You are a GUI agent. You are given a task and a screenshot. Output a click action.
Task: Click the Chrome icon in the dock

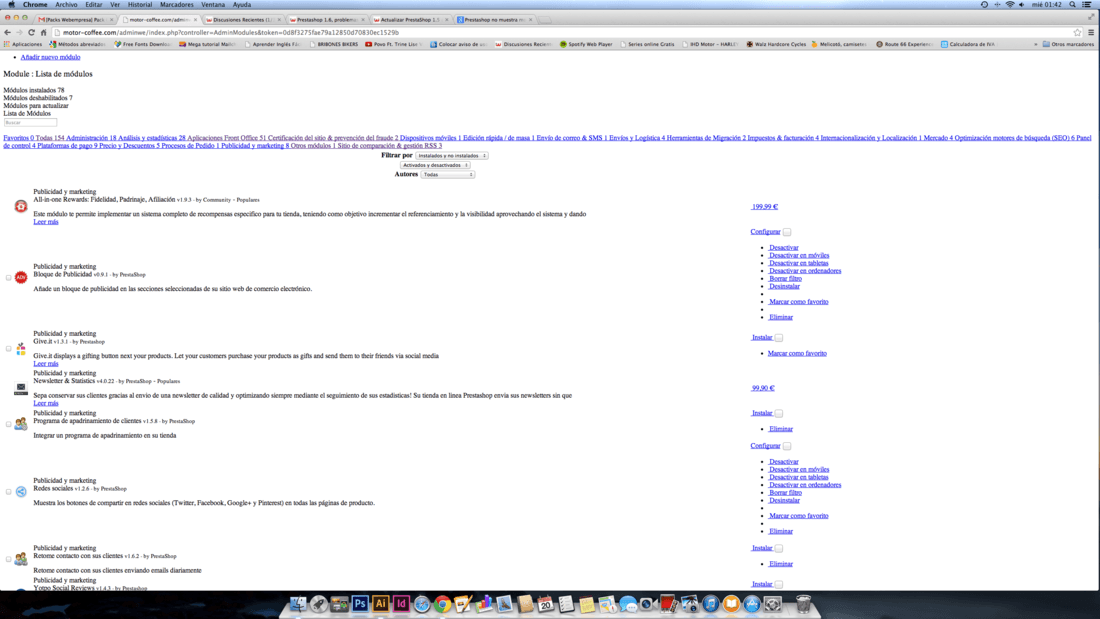pyautogui.click(x=443, y=604)
